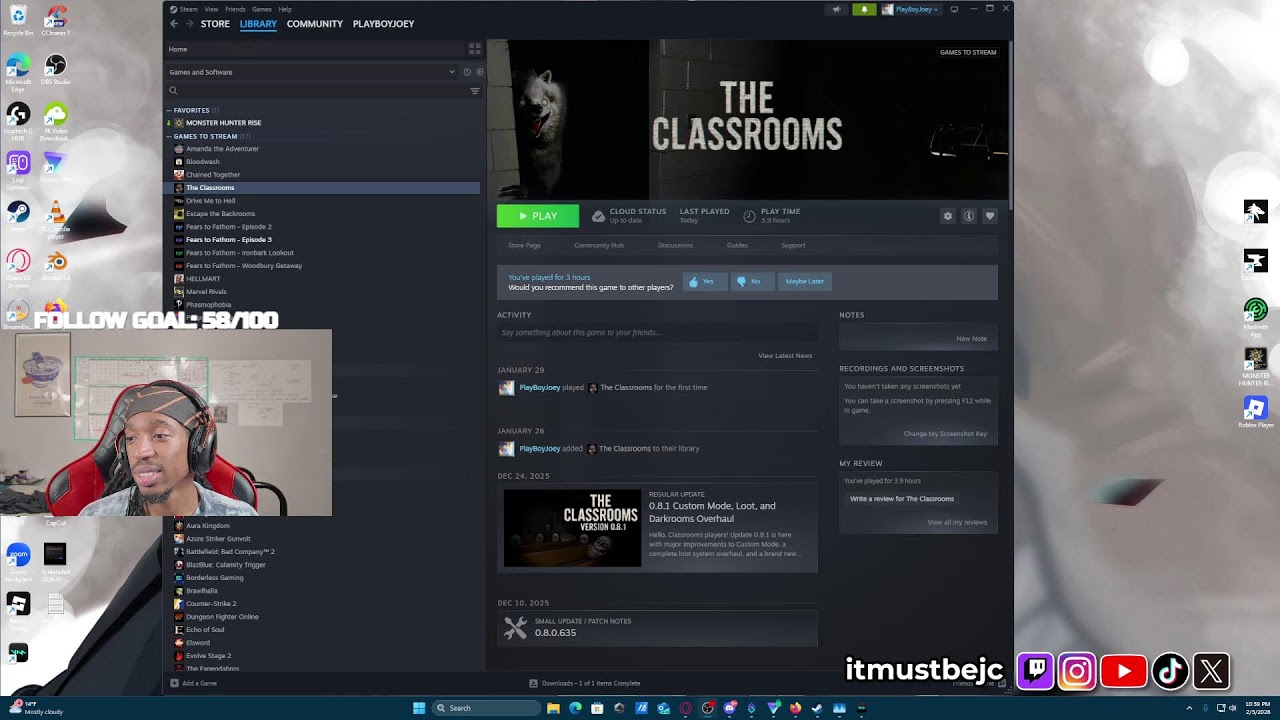
Task: Open Recycle Bin desktop icon
Action: 18,20
